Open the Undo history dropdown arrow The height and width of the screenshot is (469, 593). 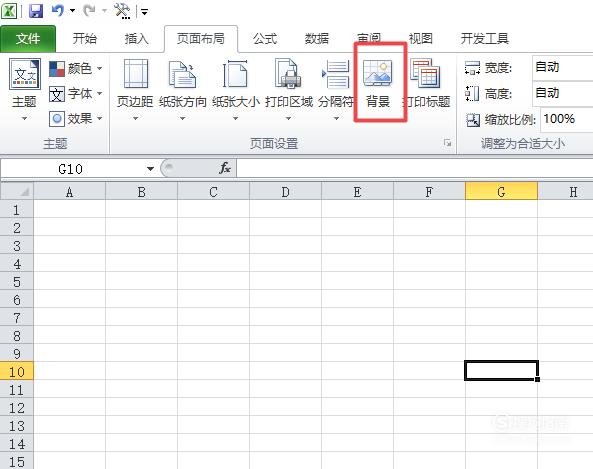pos(72,11)
